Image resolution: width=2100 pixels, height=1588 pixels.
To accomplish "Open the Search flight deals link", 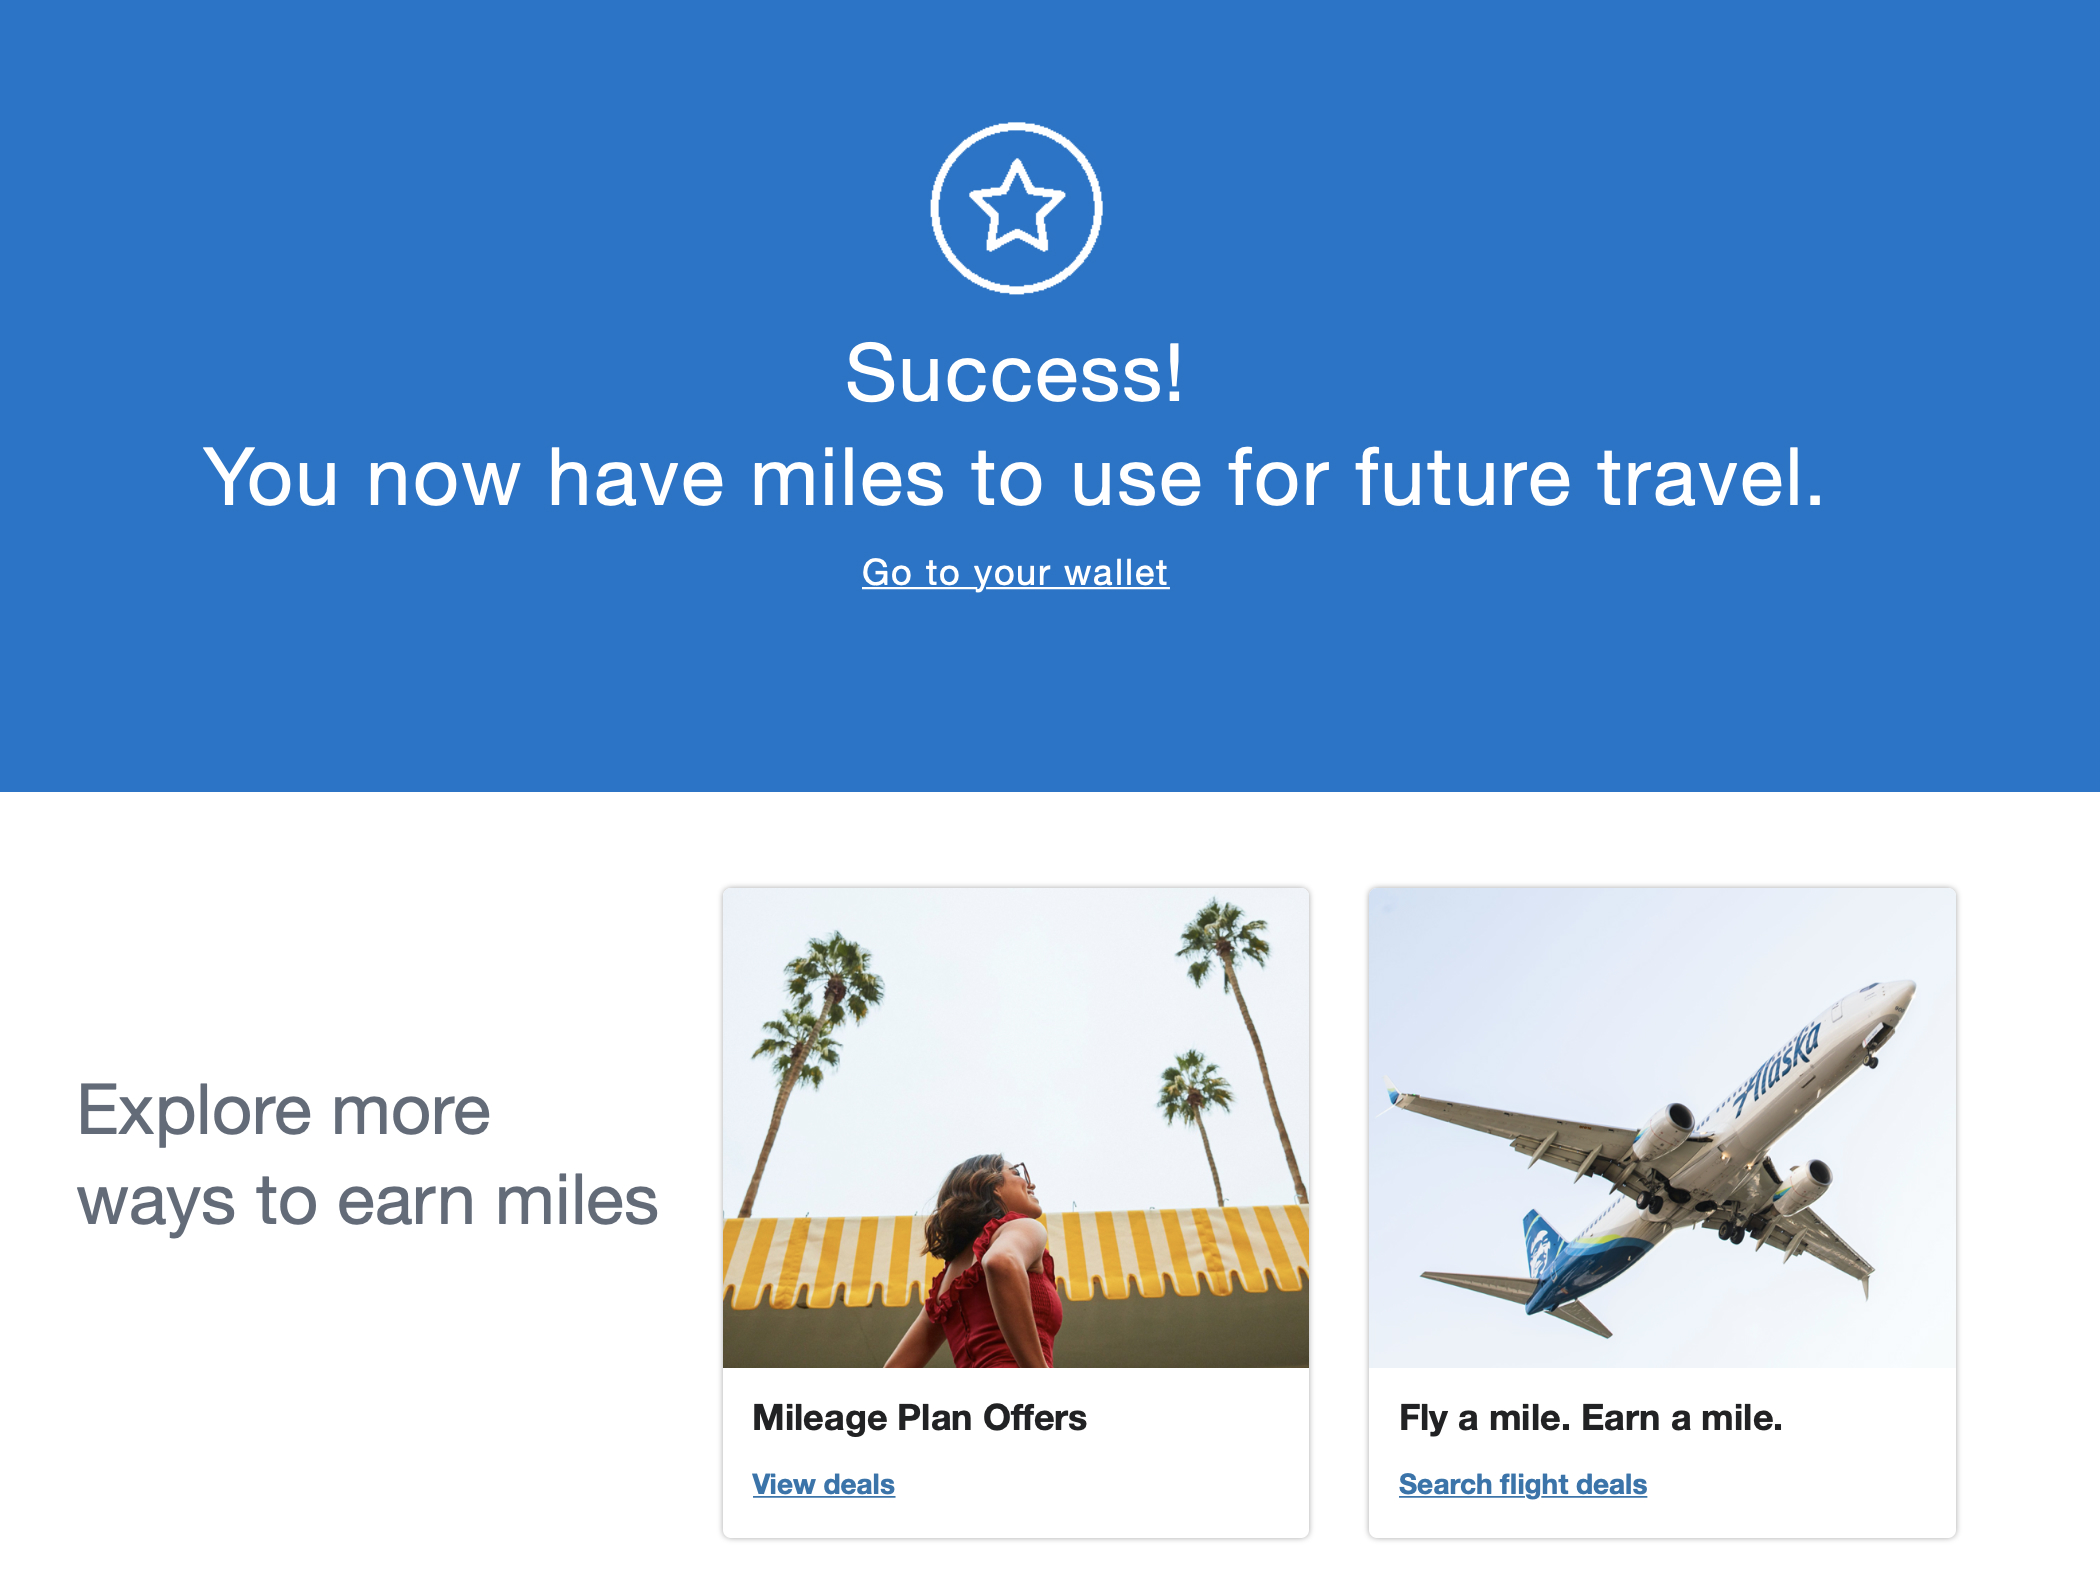I will click(x=1522, y=1484).
